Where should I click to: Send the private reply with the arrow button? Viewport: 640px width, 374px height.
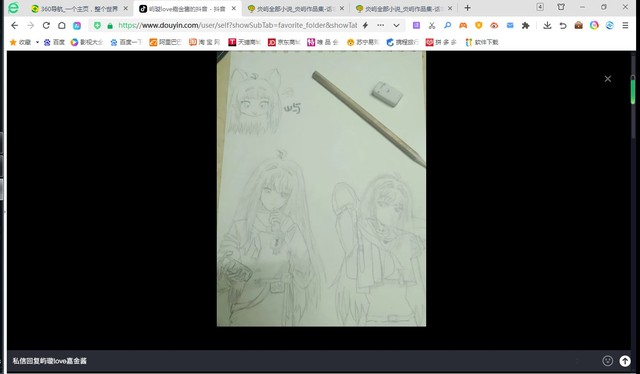[x=625, y=361]
